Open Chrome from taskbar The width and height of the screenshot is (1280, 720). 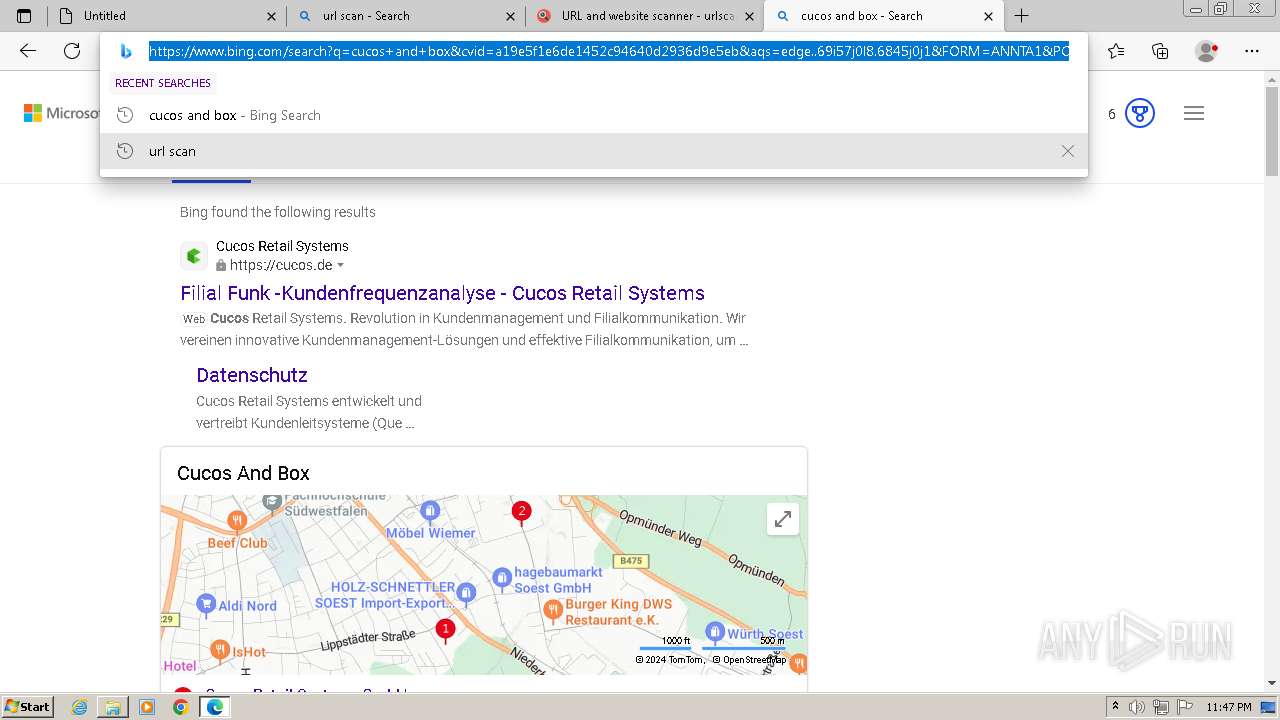[180, 707]
